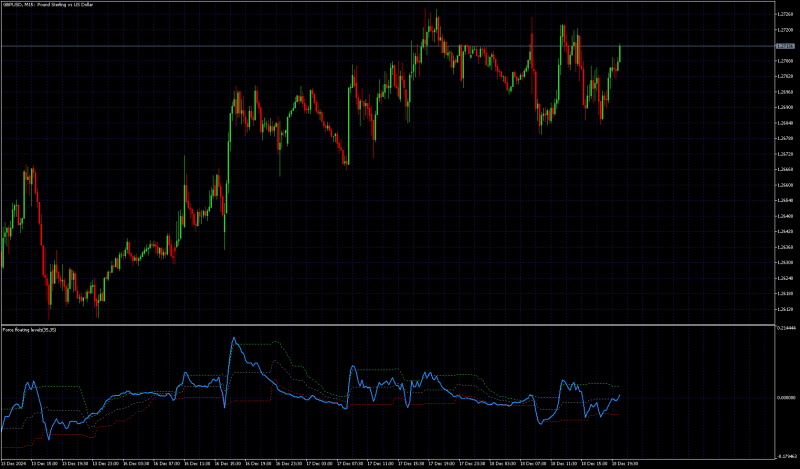Click the horizontal current bid price line
This screenshot has width=800, height=469.
point(388,46)
